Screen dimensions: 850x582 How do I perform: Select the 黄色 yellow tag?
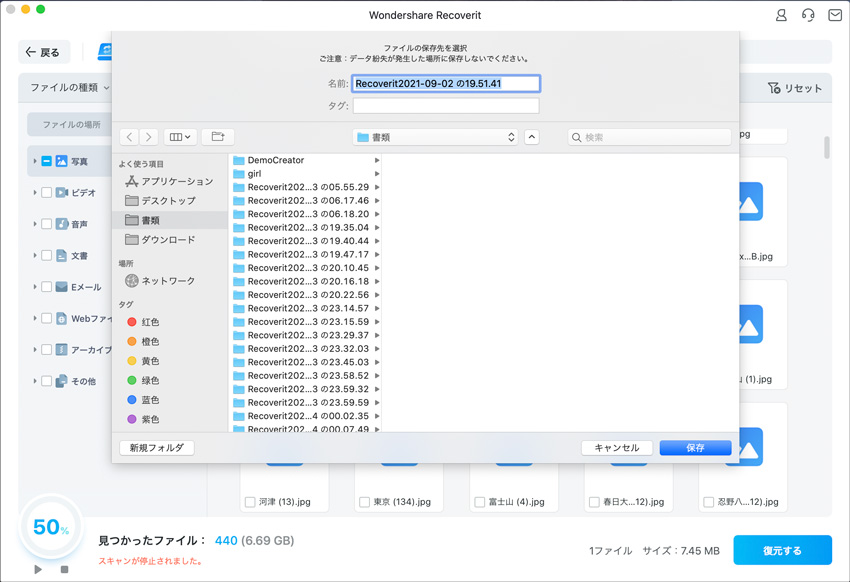click(x=144, y=361)
